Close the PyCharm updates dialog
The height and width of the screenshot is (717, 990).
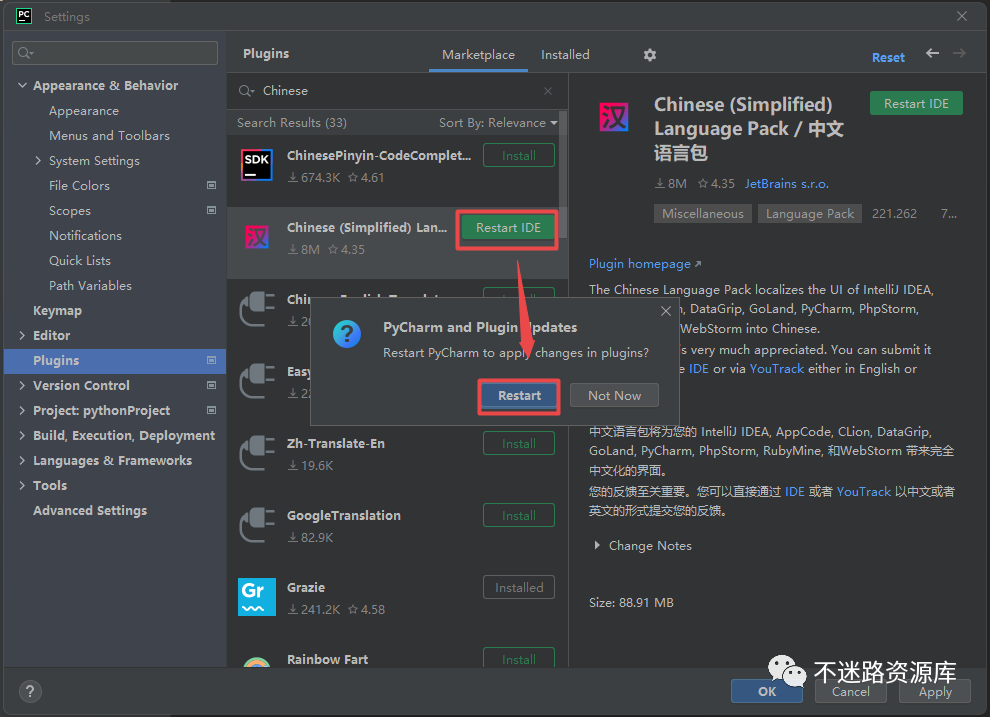[x=666, y=311]
